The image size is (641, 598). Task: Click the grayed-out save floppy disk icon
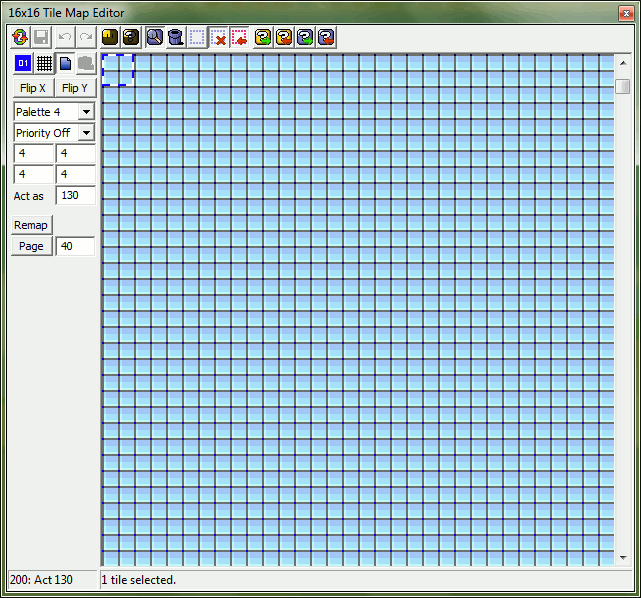(x=41, y=38)
